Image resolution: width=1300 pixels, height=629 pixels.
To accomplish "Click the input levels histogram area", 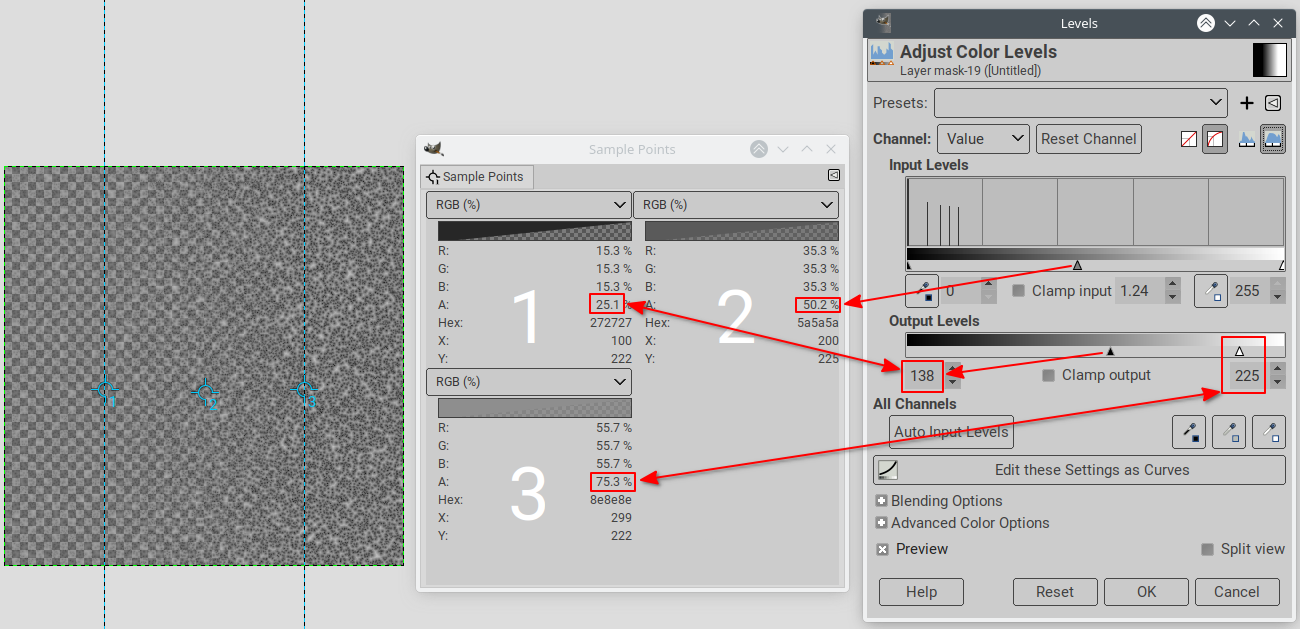I will (1095, 211).
